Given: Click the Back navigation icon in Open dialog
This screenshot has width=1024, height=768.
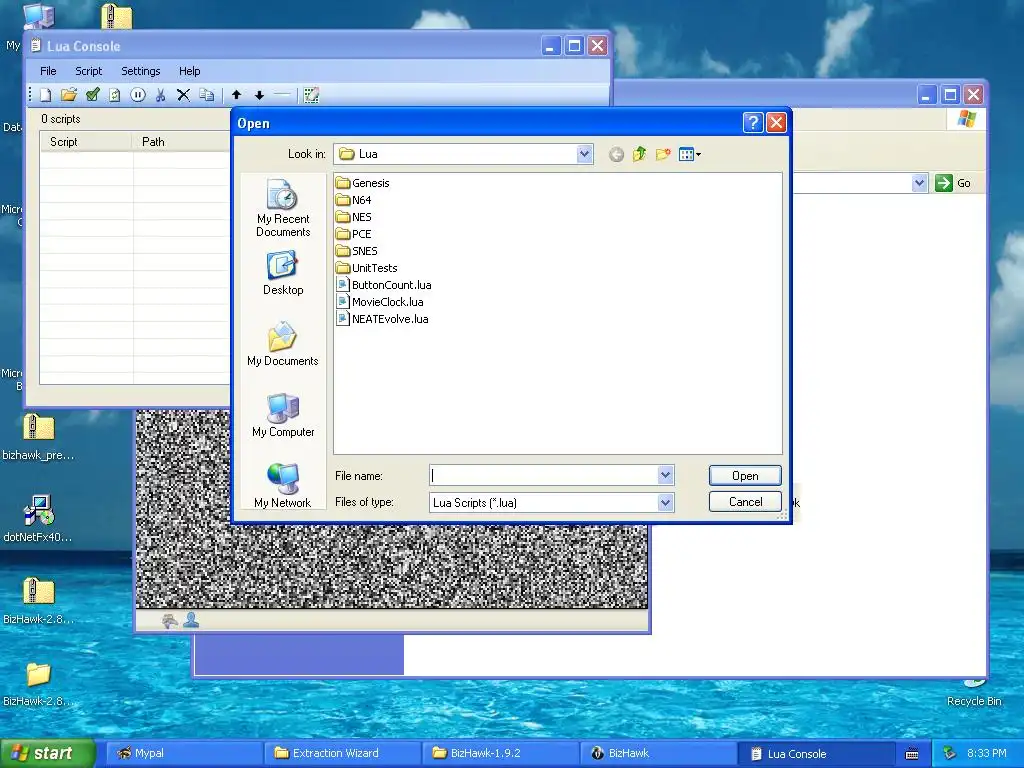Looking at the screenshot, I should pyautogui.click(x=616, y=155).
